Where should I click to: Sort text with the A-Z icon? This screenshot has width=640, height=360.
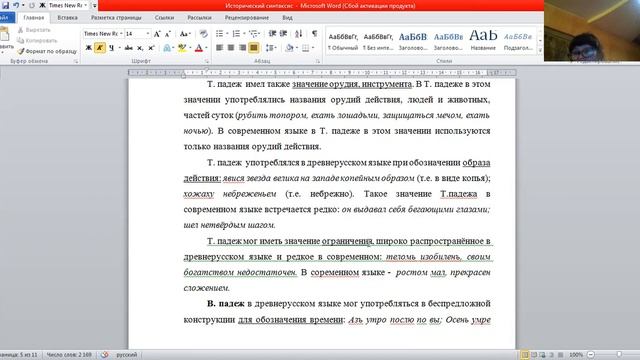[299, 33]
